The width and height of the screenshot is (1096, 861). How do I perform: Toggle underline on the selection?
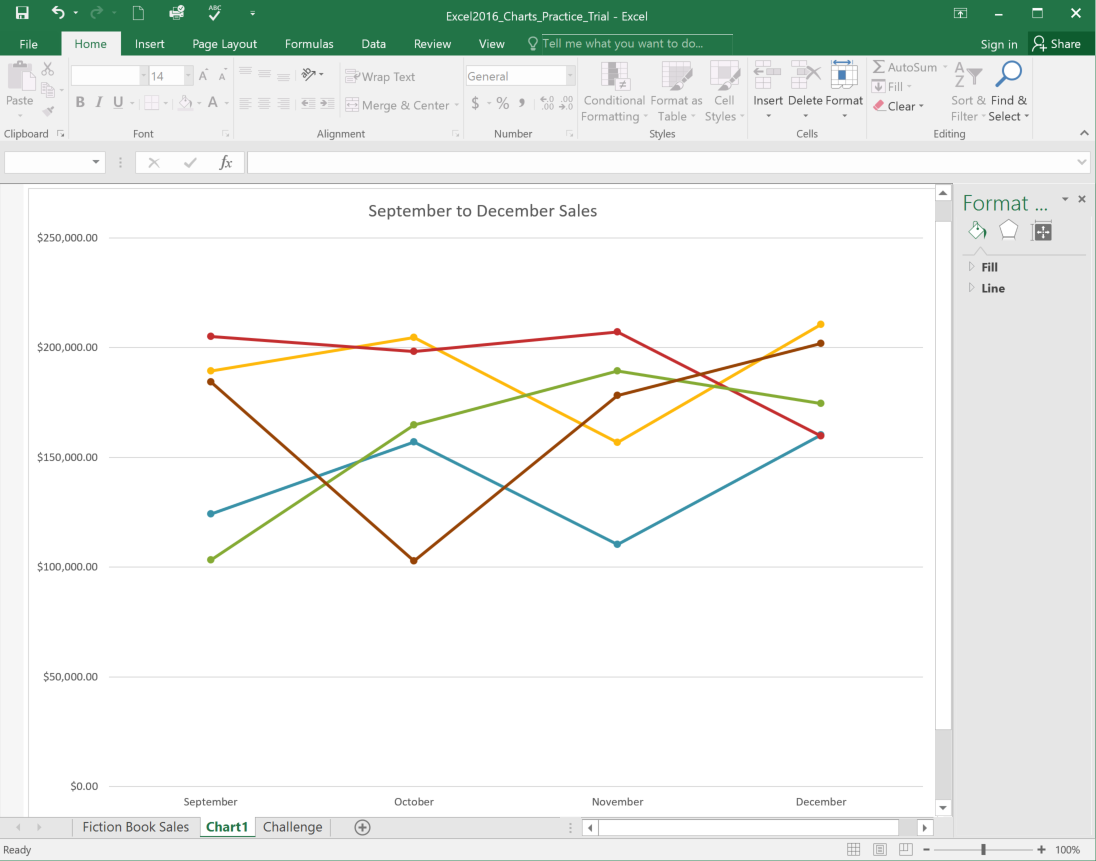[117, 102]
